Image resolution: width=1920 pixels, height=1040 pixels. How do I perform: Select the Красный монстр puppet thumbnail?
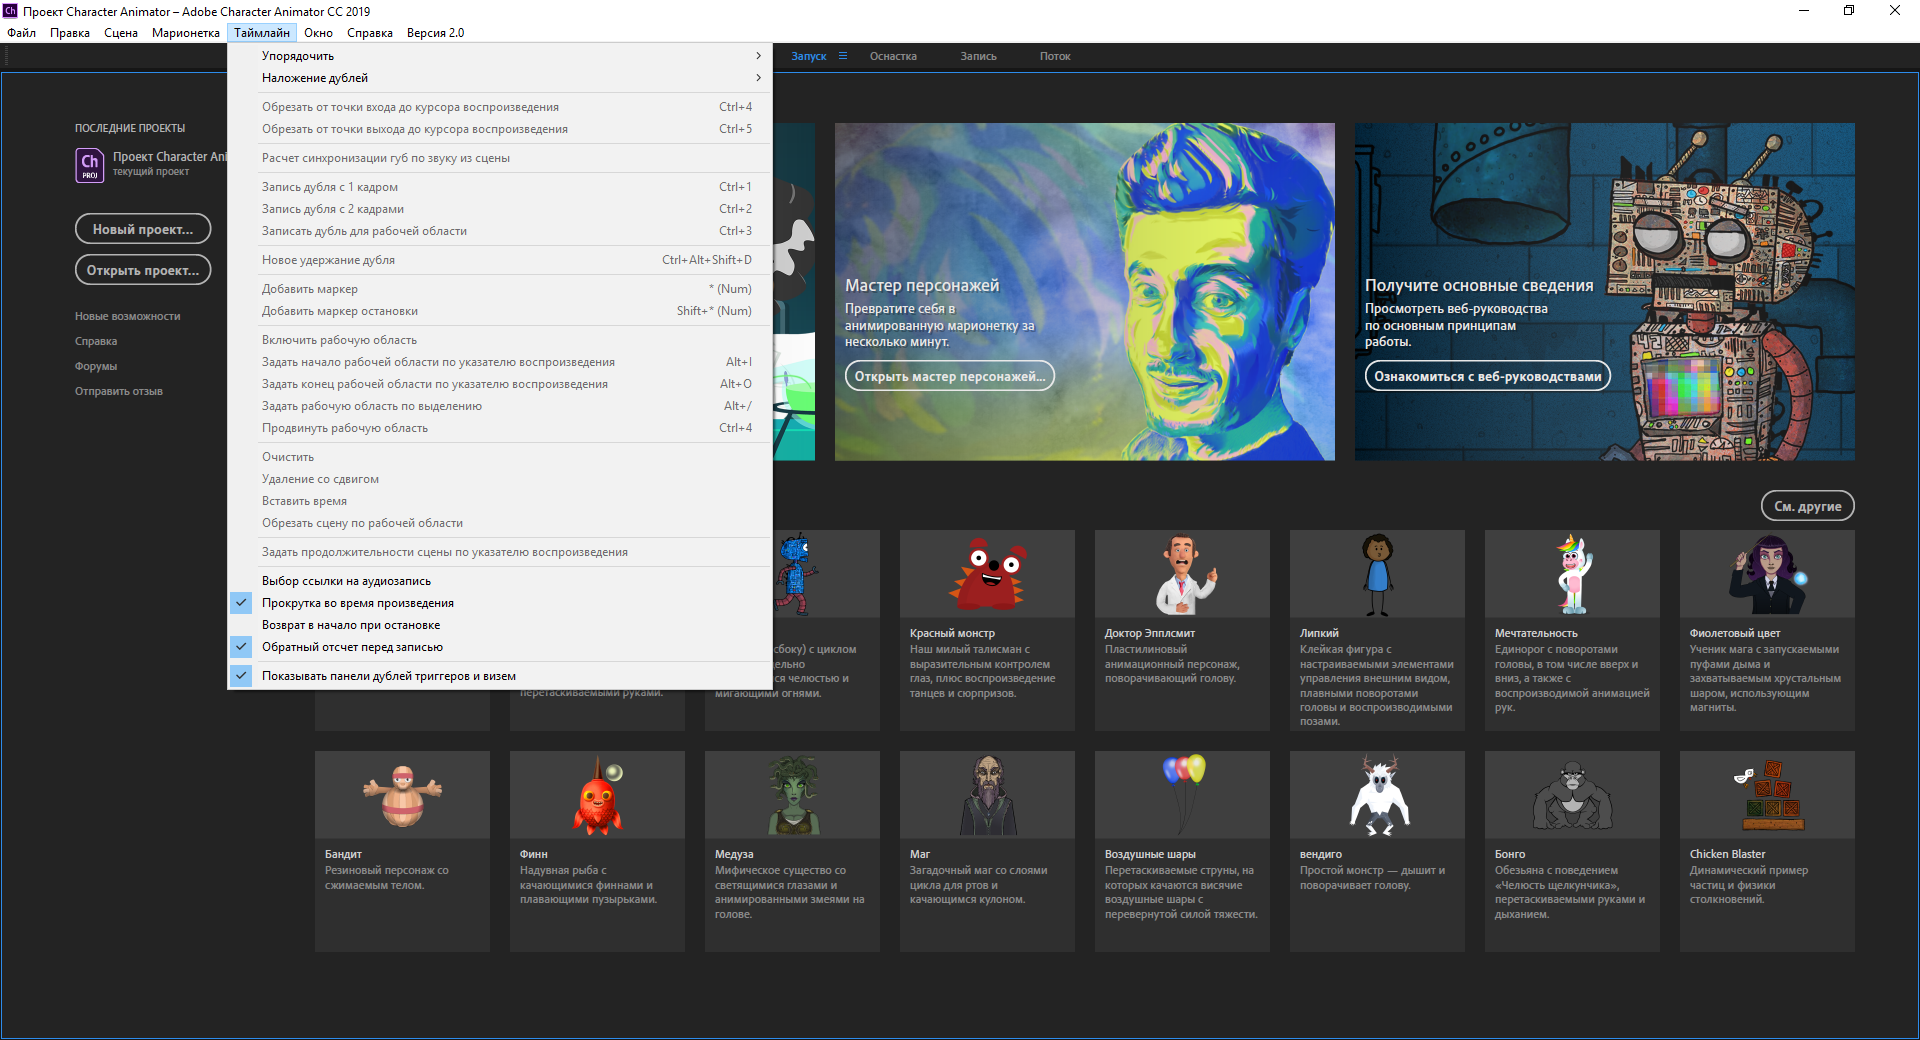coord(987,574)
